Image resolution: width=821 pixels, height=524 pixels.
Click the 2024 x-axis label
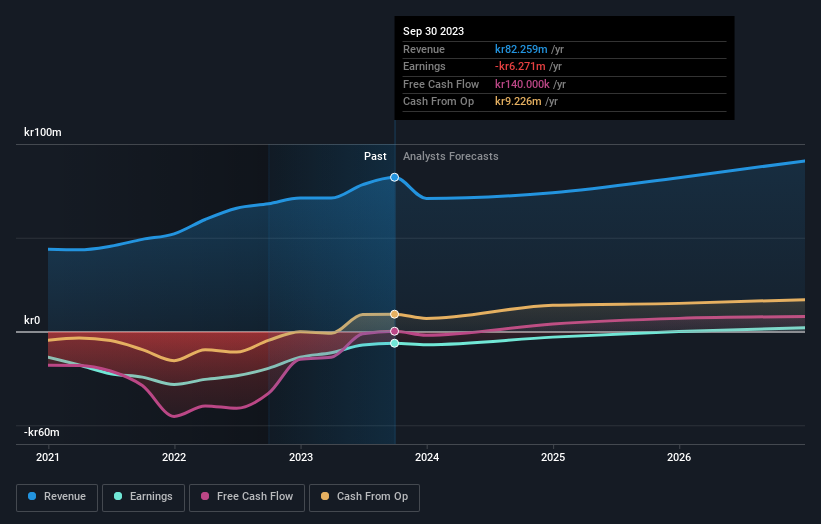(427, 457)
